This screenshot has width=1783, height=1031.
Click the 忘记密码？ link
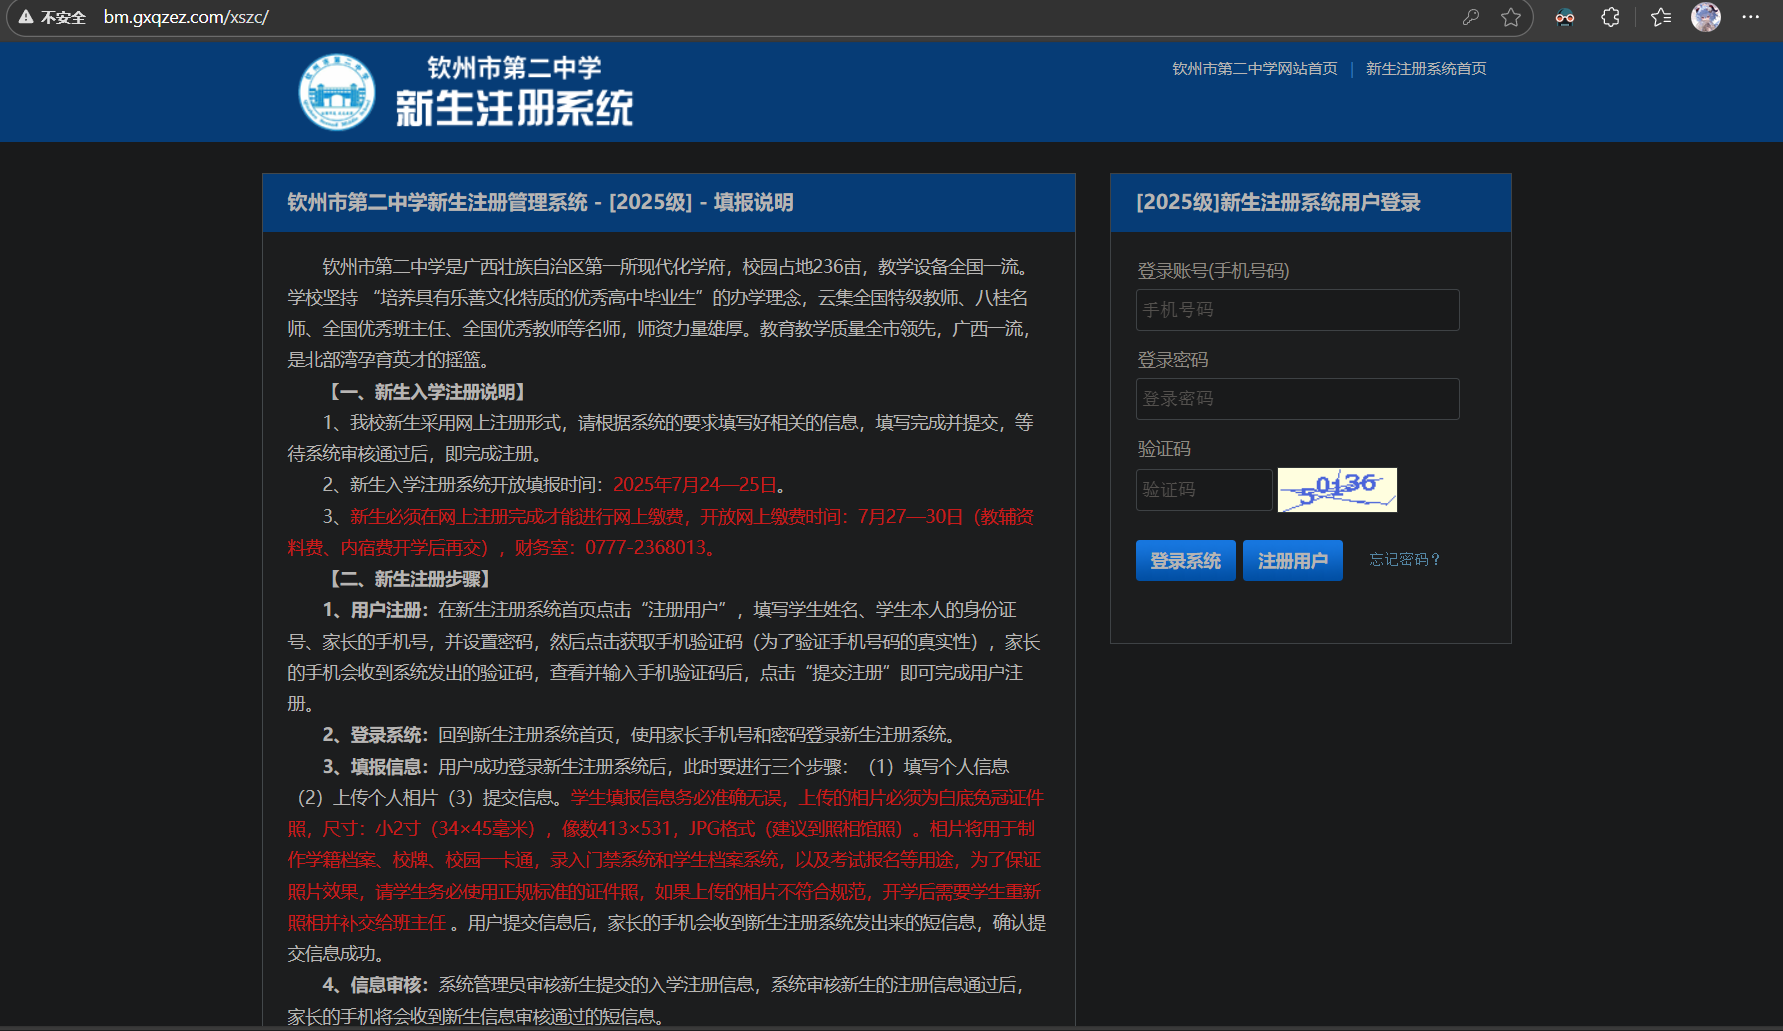coord(1404,560)
